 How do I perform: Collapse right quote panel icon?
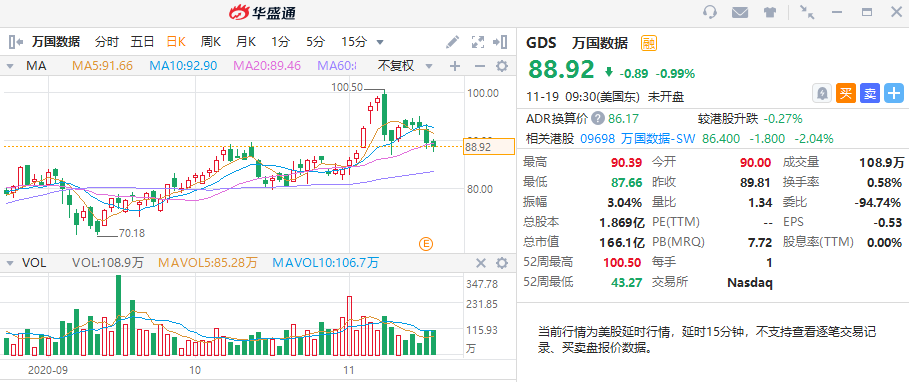(500, 42)
